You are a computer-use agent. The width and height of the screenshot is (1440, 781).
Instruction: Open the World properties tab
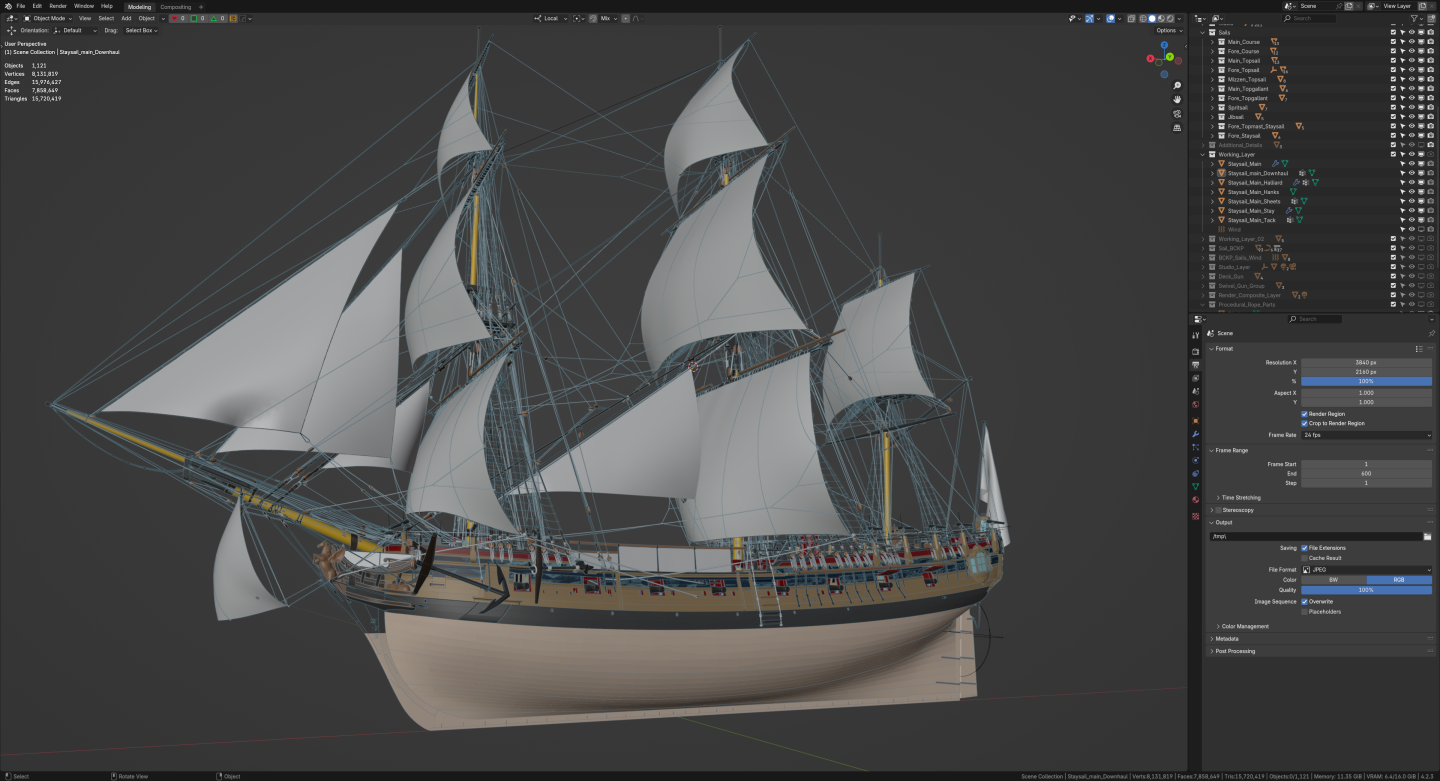click(x=1195, y=405)
